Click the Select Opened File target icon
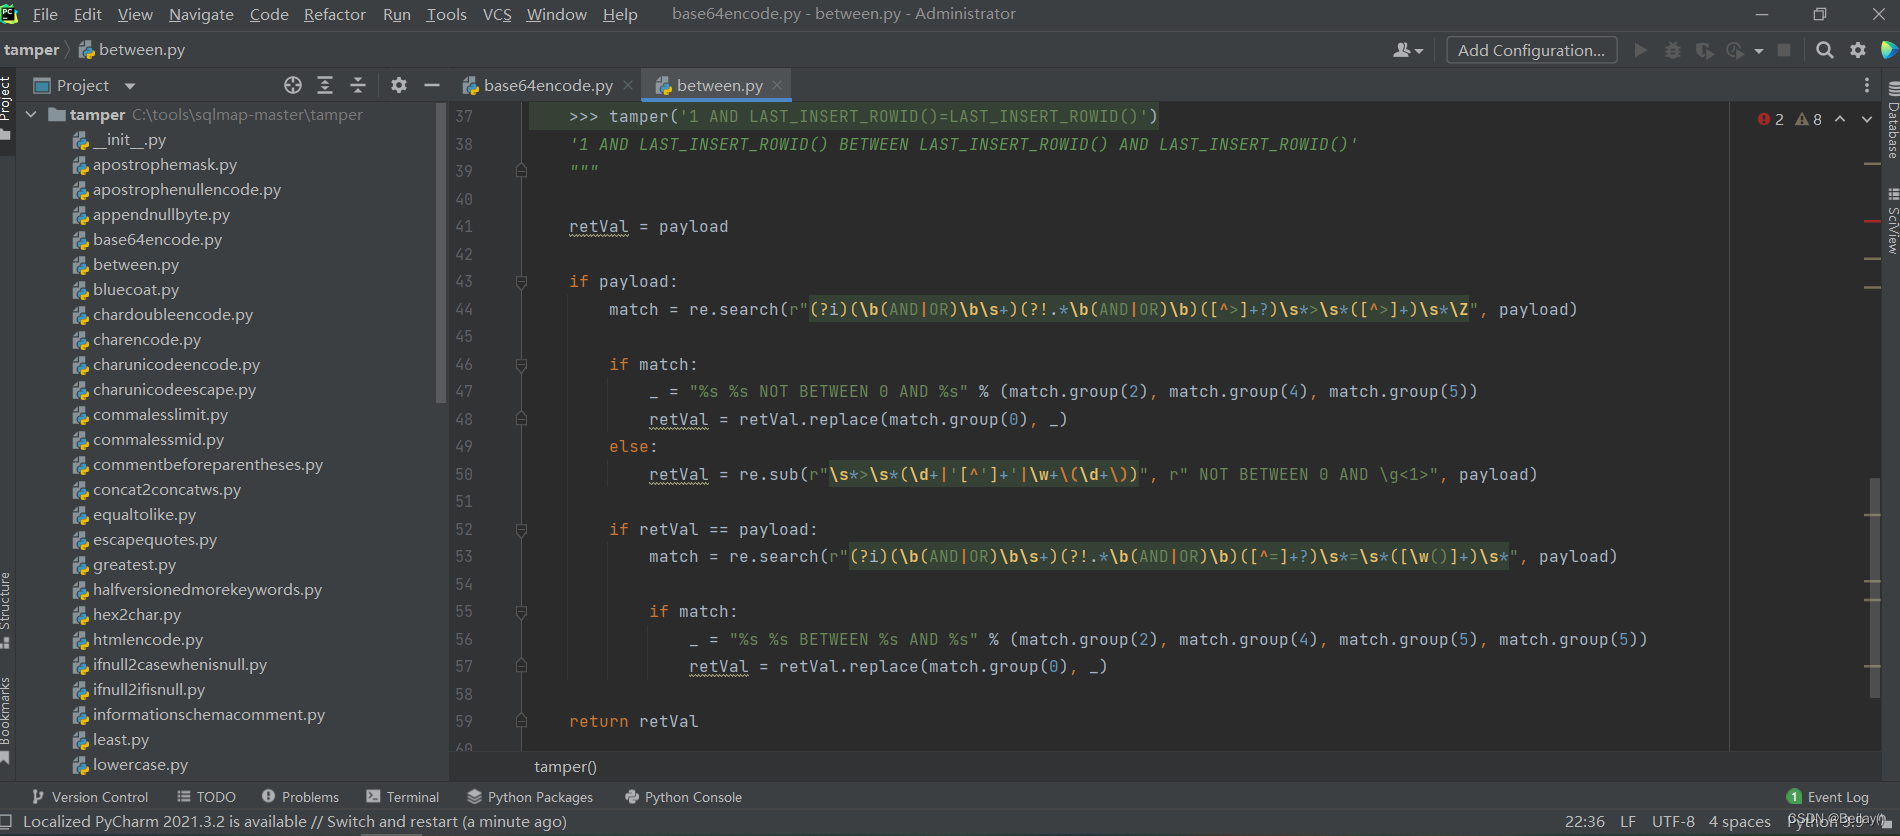The height and width of the screenshot is (836, 1900). [292, 85]
